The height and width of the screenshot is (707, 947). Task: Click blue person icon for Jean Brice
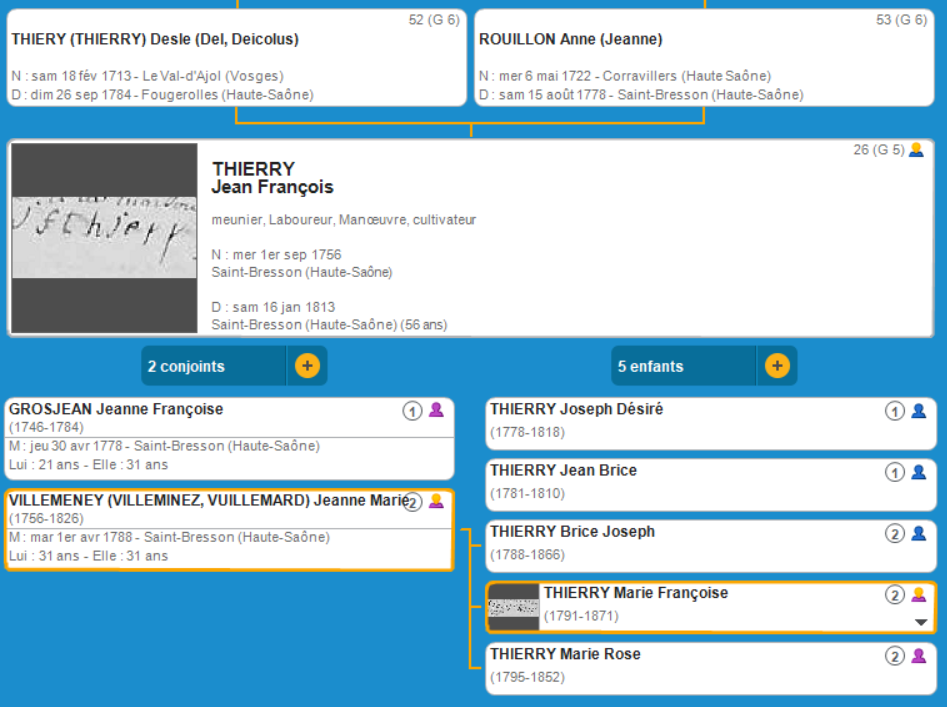click(918, 471)
